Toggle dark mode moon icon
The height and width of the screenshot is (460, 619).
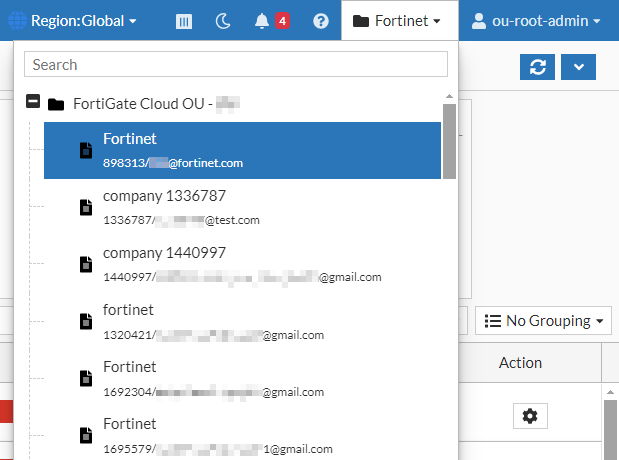[222, 21]
